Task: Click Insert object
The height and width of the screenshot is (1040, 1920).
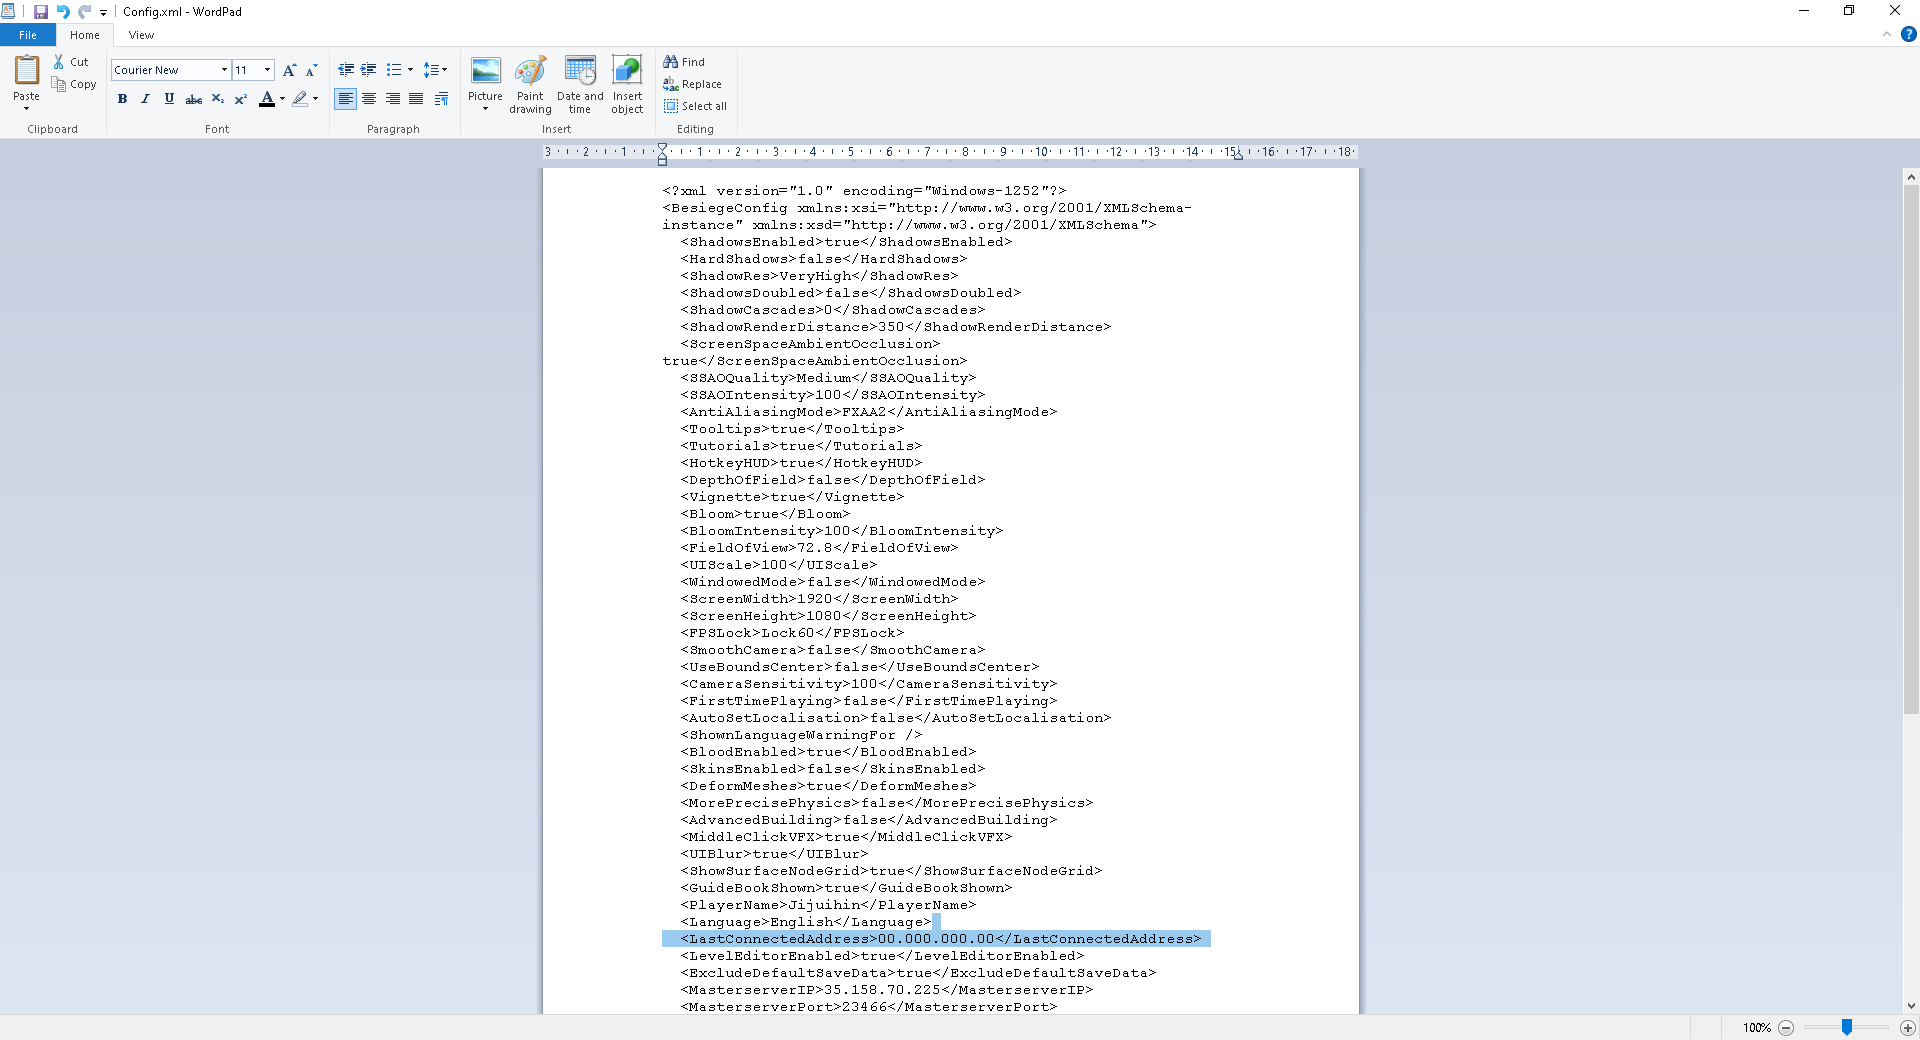Action: (627, 85)
